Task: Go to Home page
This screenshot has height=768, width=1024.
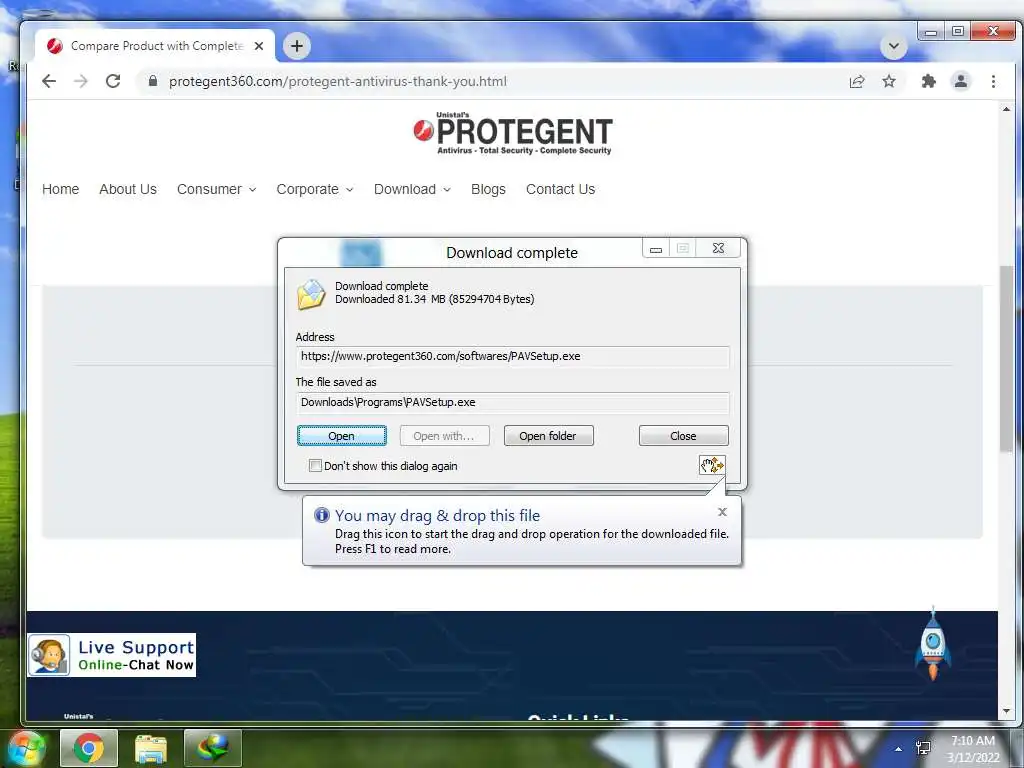Action: click(x=61, y=189)
